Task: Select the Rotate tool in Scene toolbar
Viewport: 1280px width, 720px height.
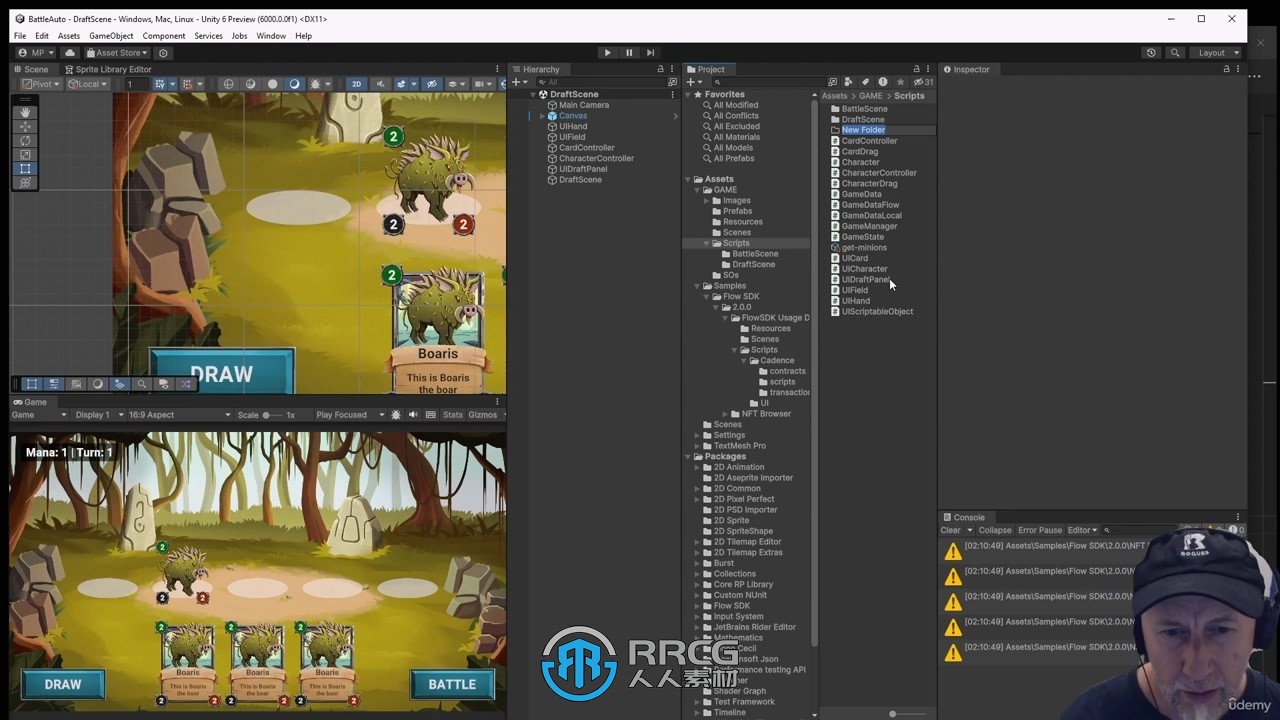Action: [x=26, y=140]
